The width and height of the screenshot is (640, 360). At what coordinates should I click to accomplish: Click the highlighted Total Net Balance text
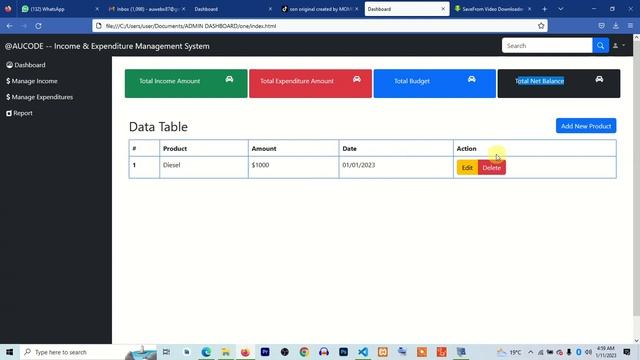540,81
